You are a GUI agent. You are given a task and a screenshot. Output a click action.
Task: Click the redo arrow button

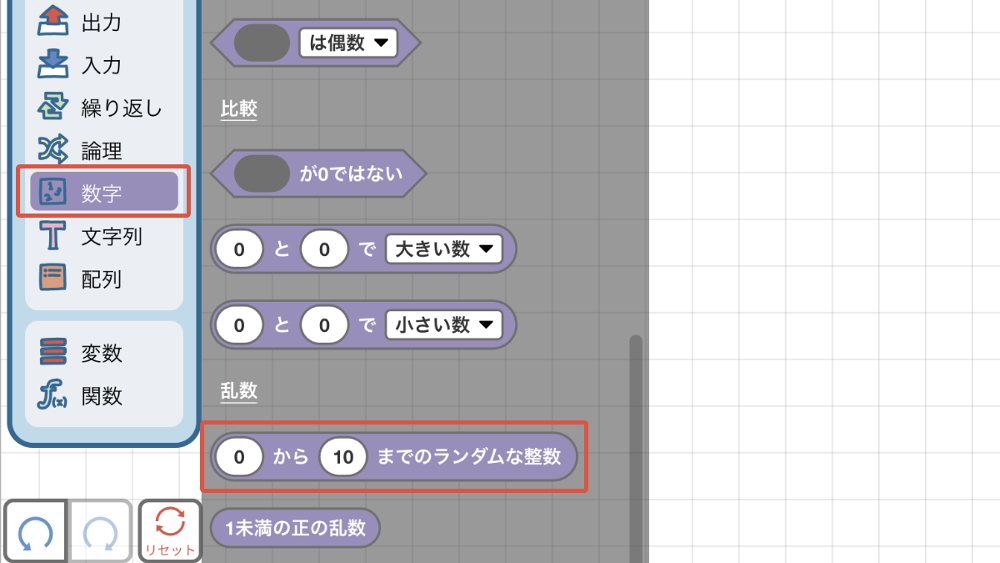(101, 531)
